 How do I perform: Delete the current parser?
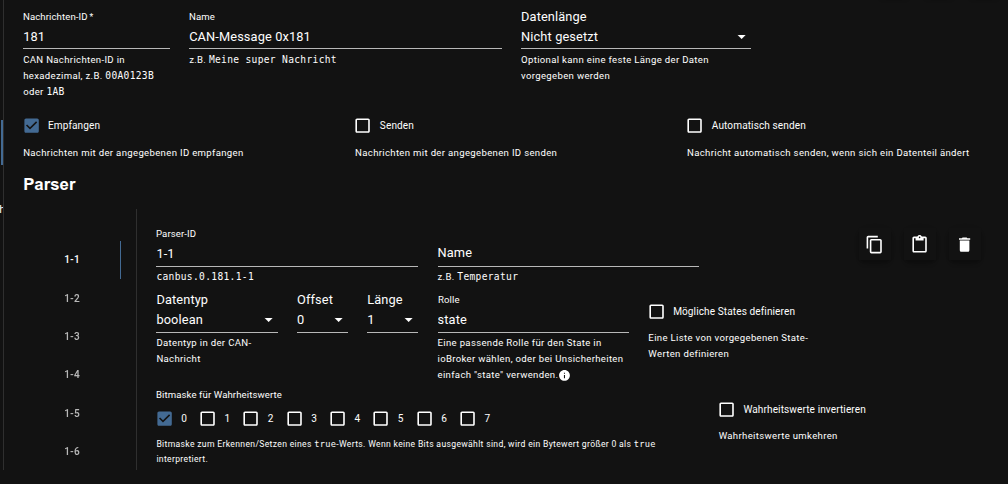pos(964,245)
